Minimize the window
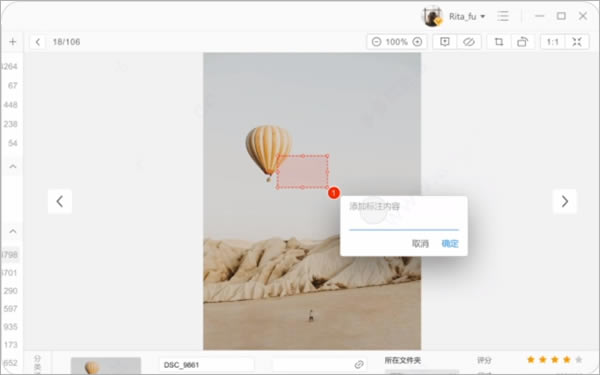This screenshot has width=600, height=375. tap(540, 16)
